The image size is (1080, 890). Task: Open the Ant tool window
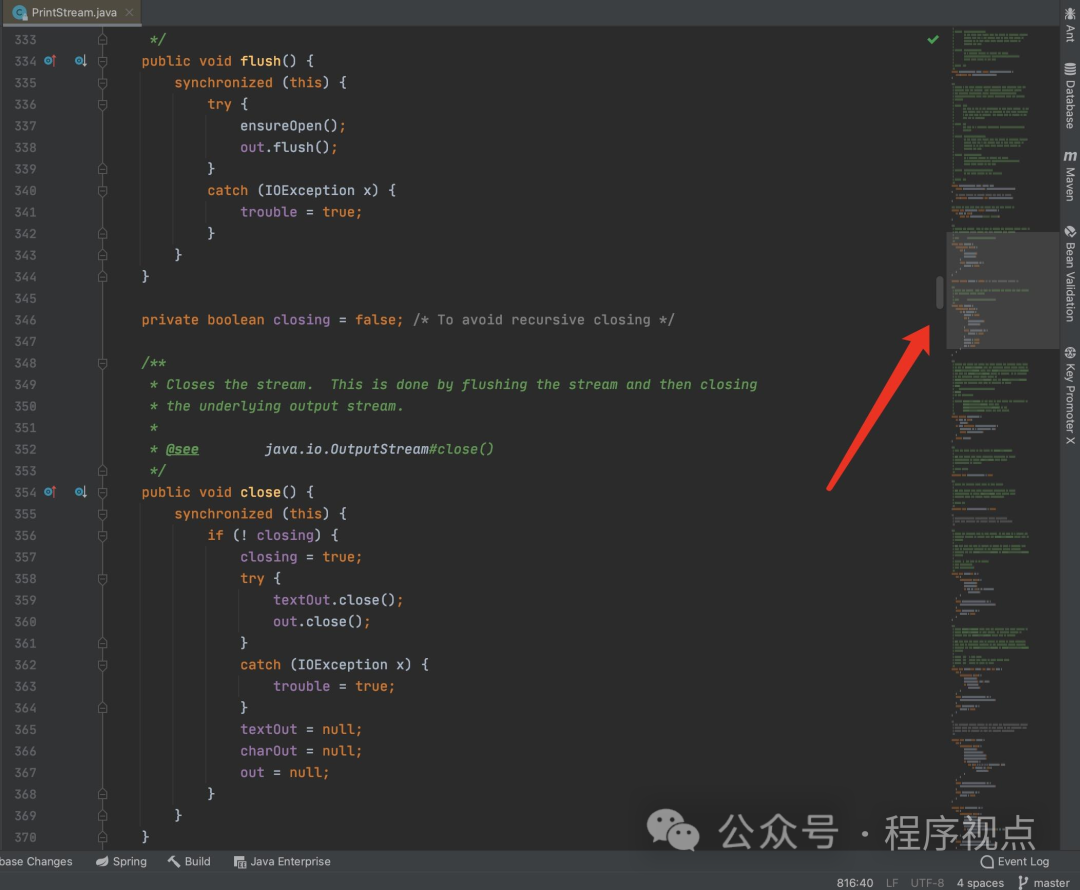click(x=1070, y=26)
